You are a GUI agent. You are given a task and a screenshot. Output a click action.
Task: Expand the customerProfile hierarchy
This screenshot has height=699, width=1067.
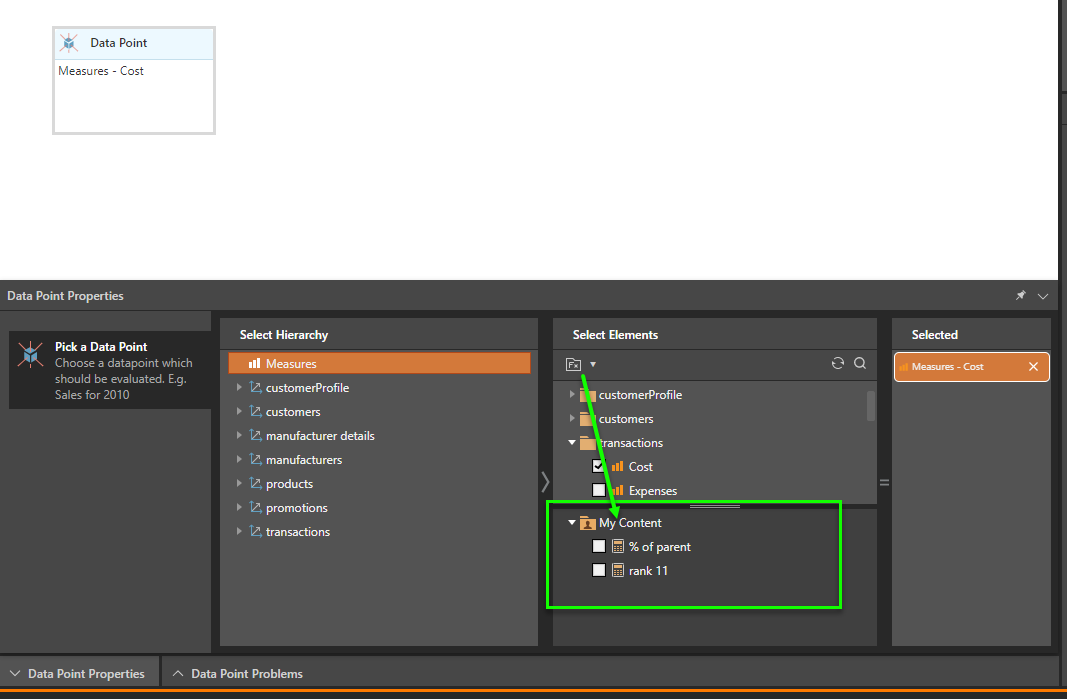coord(239,388)
